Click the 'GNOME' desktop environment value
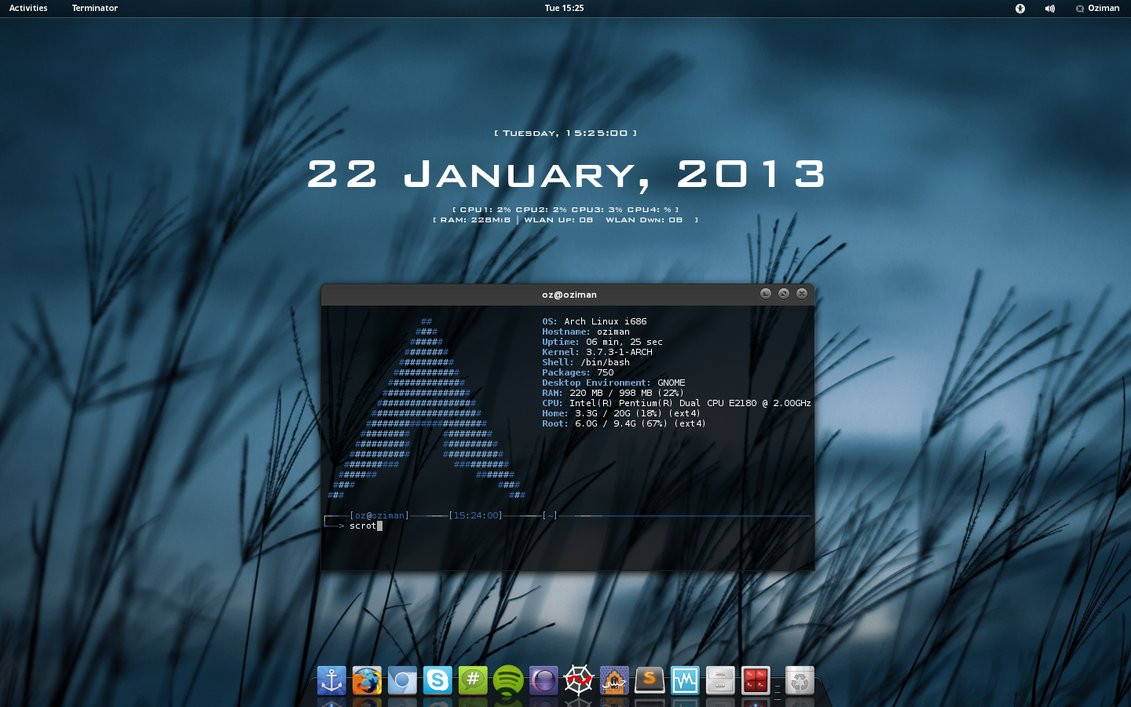Viewport: 1131px width, 707px height. 672,383
